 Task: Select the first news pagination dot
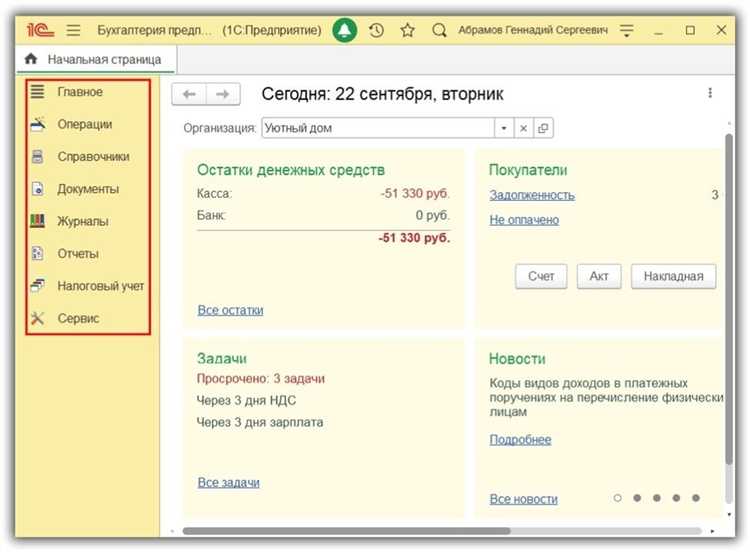618,497
